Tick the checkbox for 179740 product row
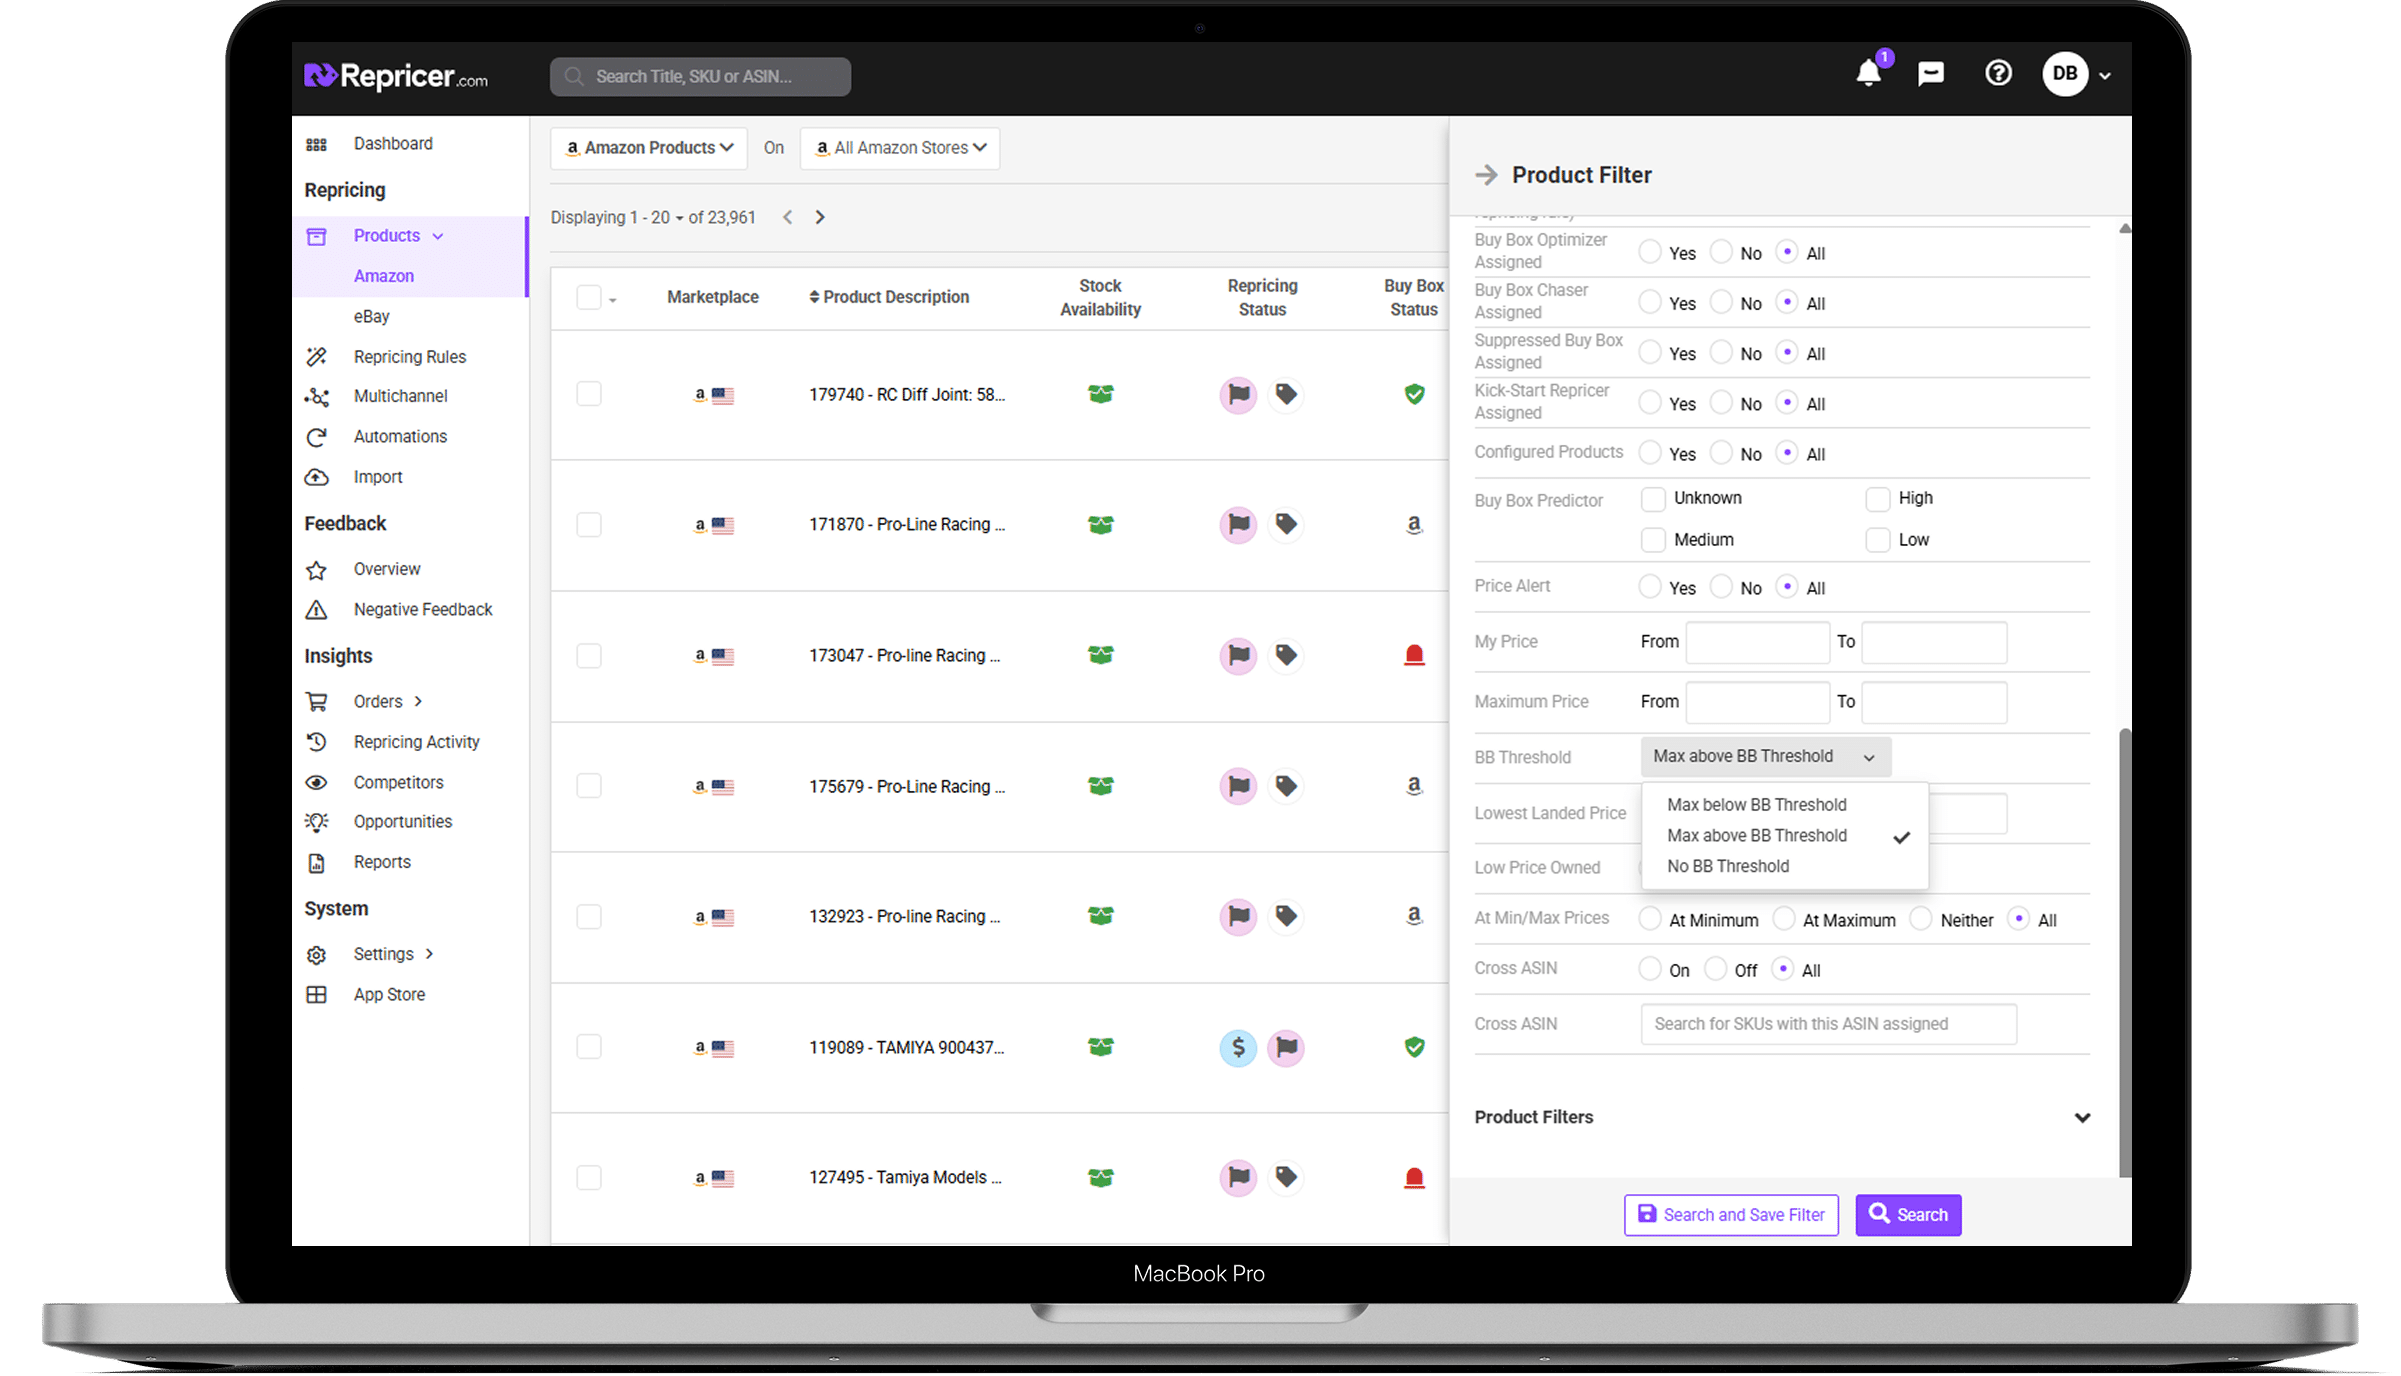The image size is (2401, 1376). [x=589, y=394]
